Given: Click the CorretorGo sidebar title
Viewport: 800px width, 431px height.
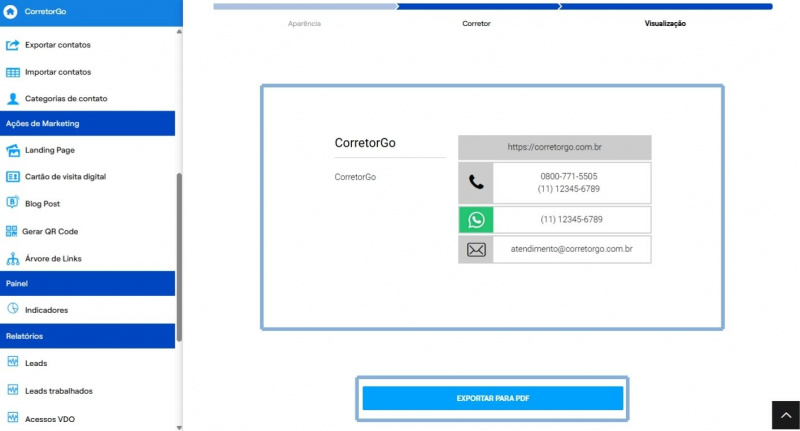Looking at the screenshot, I should coord(45,11).
